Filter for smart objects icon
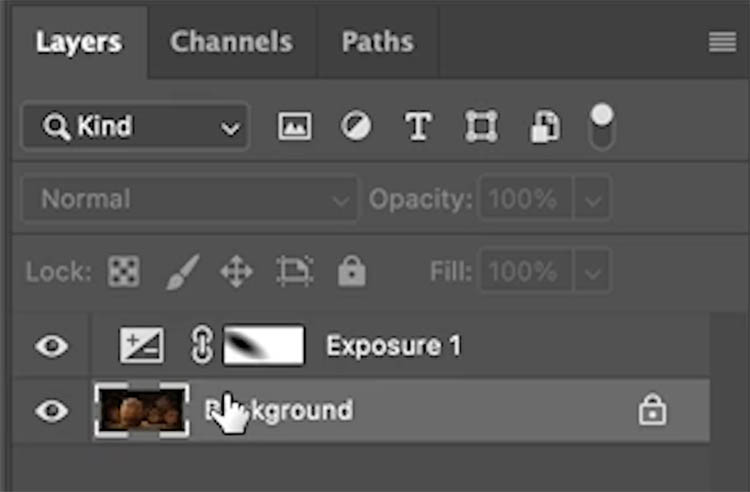This screenshot has height=492, width=750. tap(545, 127)
